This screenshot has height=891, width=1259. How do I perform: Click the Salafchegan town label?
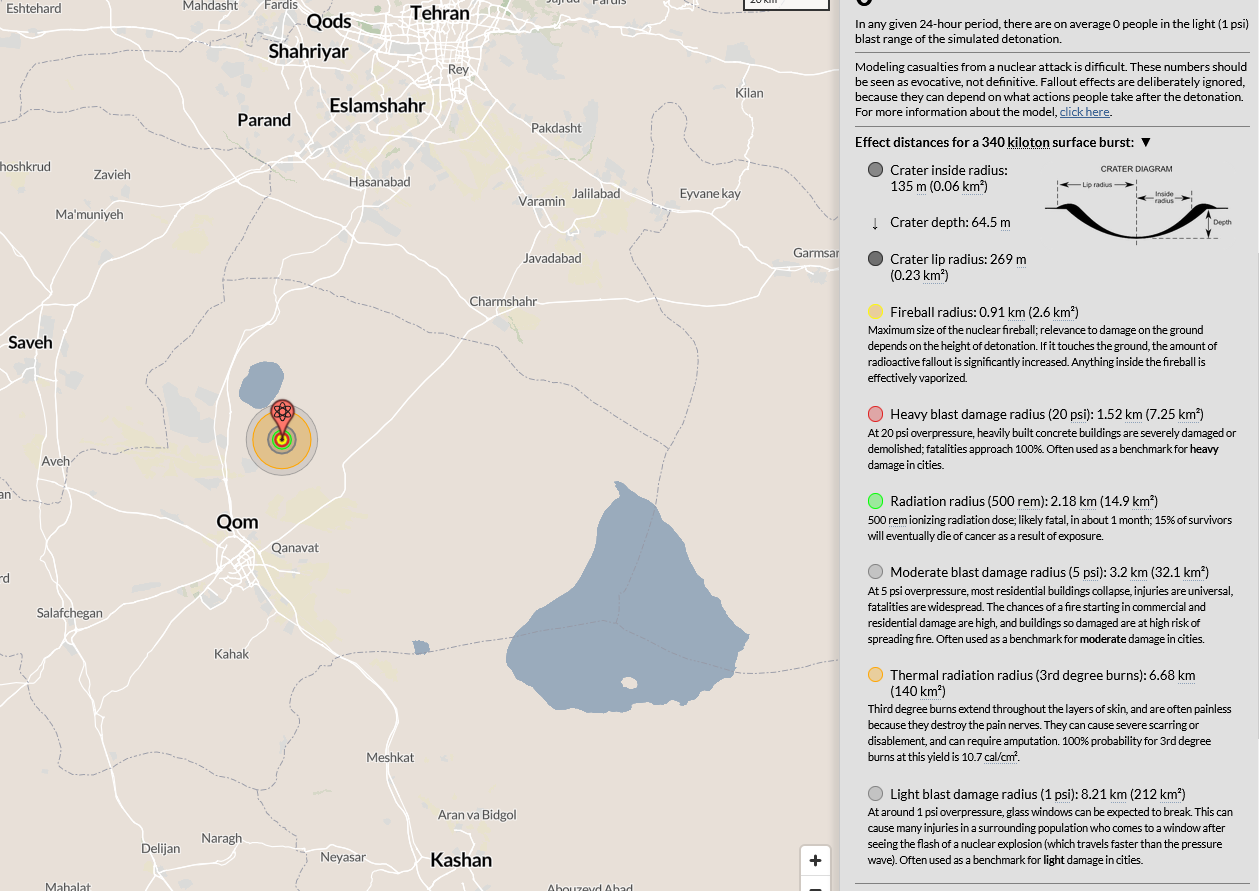coord(69,613)
